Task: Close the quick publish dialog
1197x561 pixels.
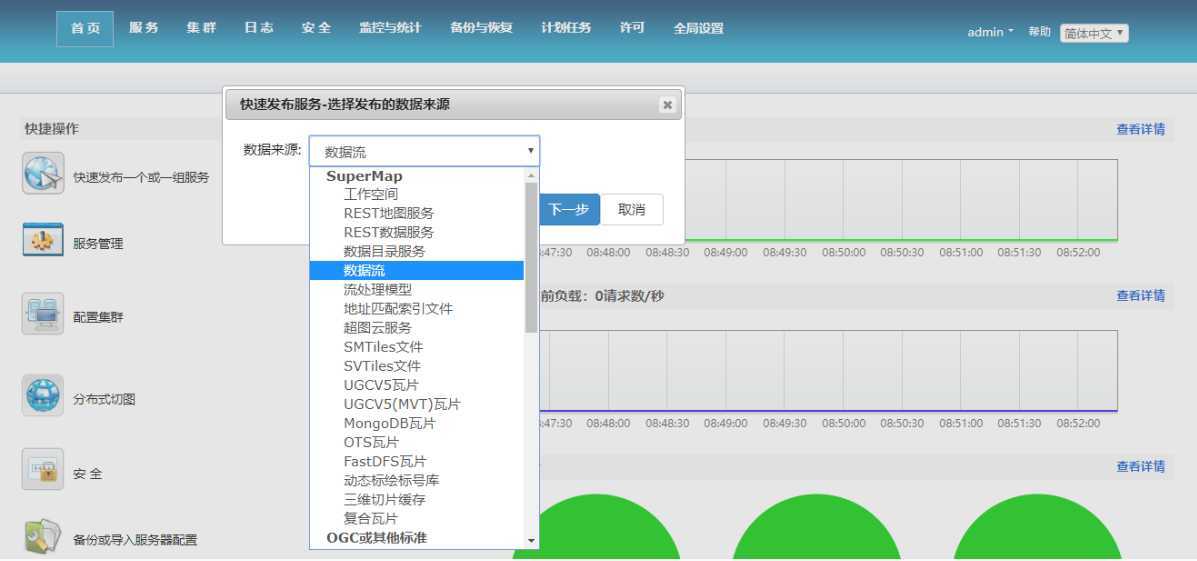Action: point(667,105)
